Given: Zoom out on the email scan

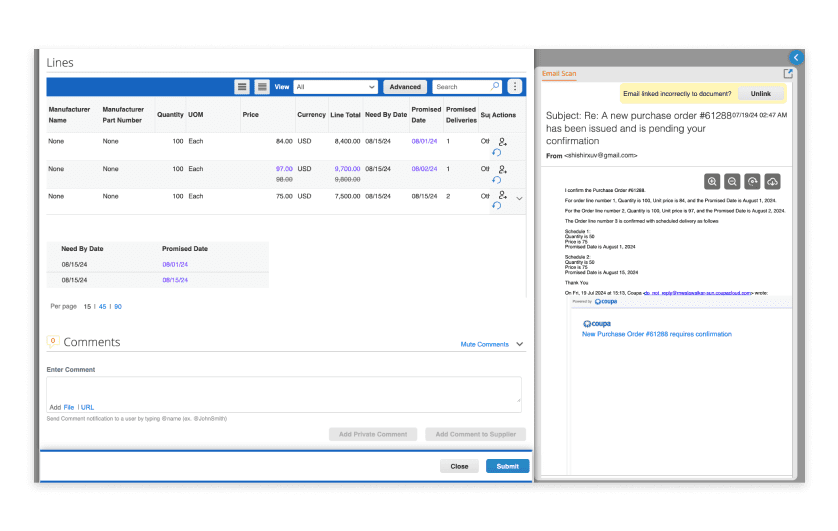Looking at the screenshot, I should point(732,182).
